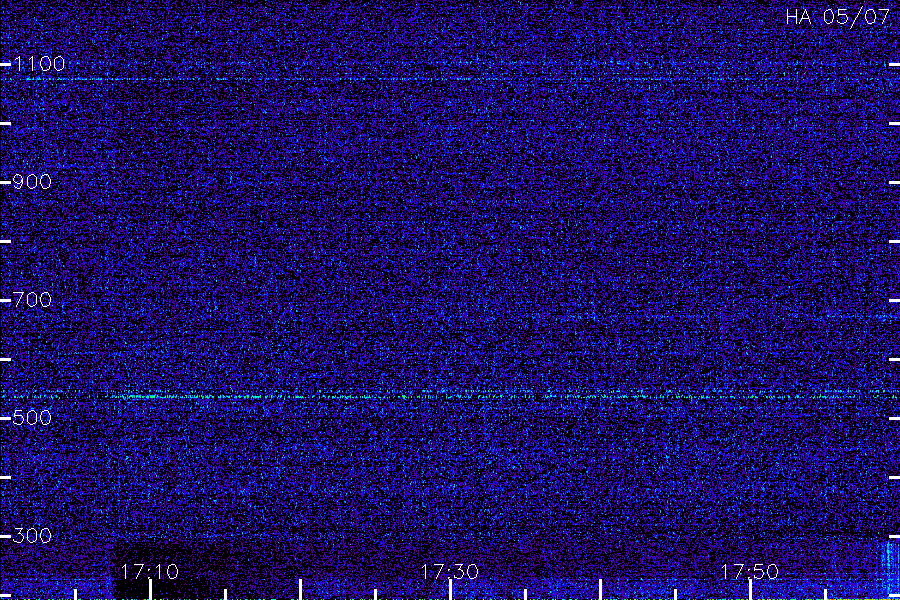Click the 700 frequency axis label

(32, 300)
